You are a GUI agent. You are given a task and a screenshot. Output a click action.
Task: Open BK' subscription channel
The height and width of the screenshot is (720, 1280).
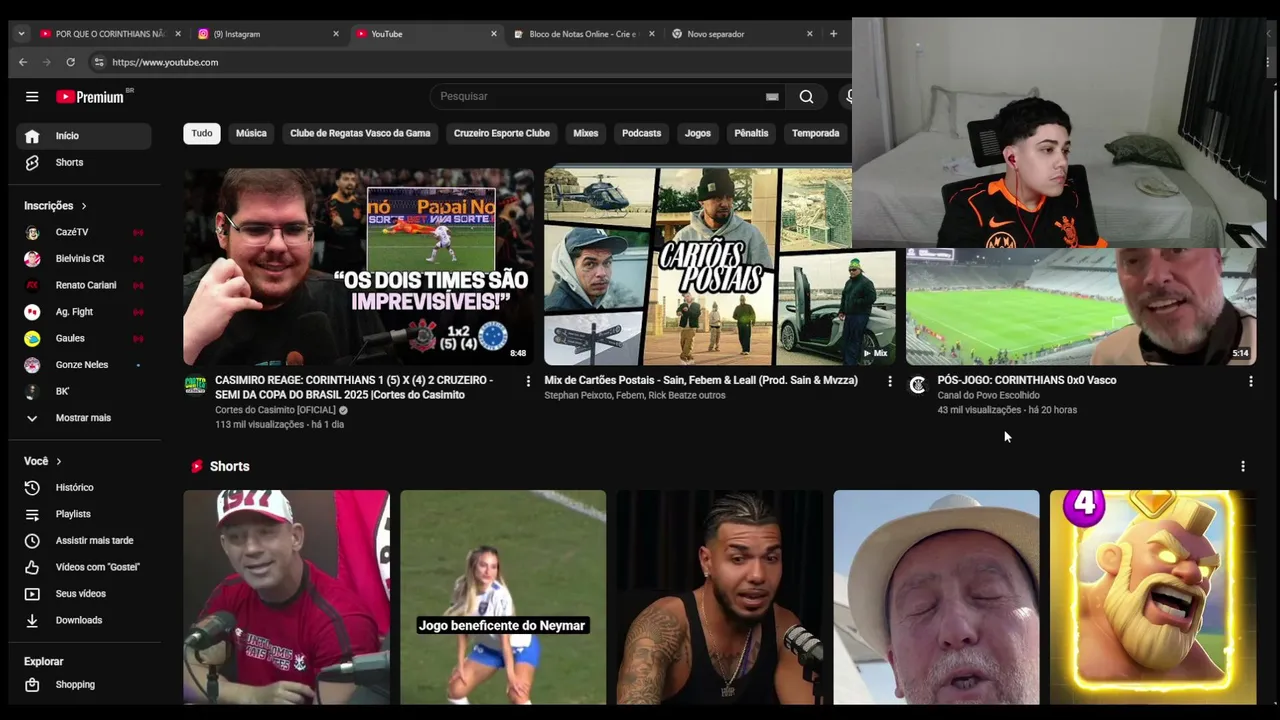84,391
